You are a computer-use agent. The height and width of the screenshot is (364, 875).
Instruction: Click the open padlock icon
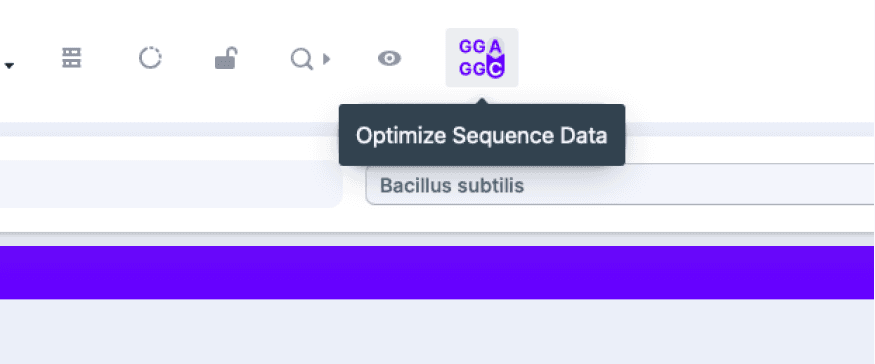[226, 58]
